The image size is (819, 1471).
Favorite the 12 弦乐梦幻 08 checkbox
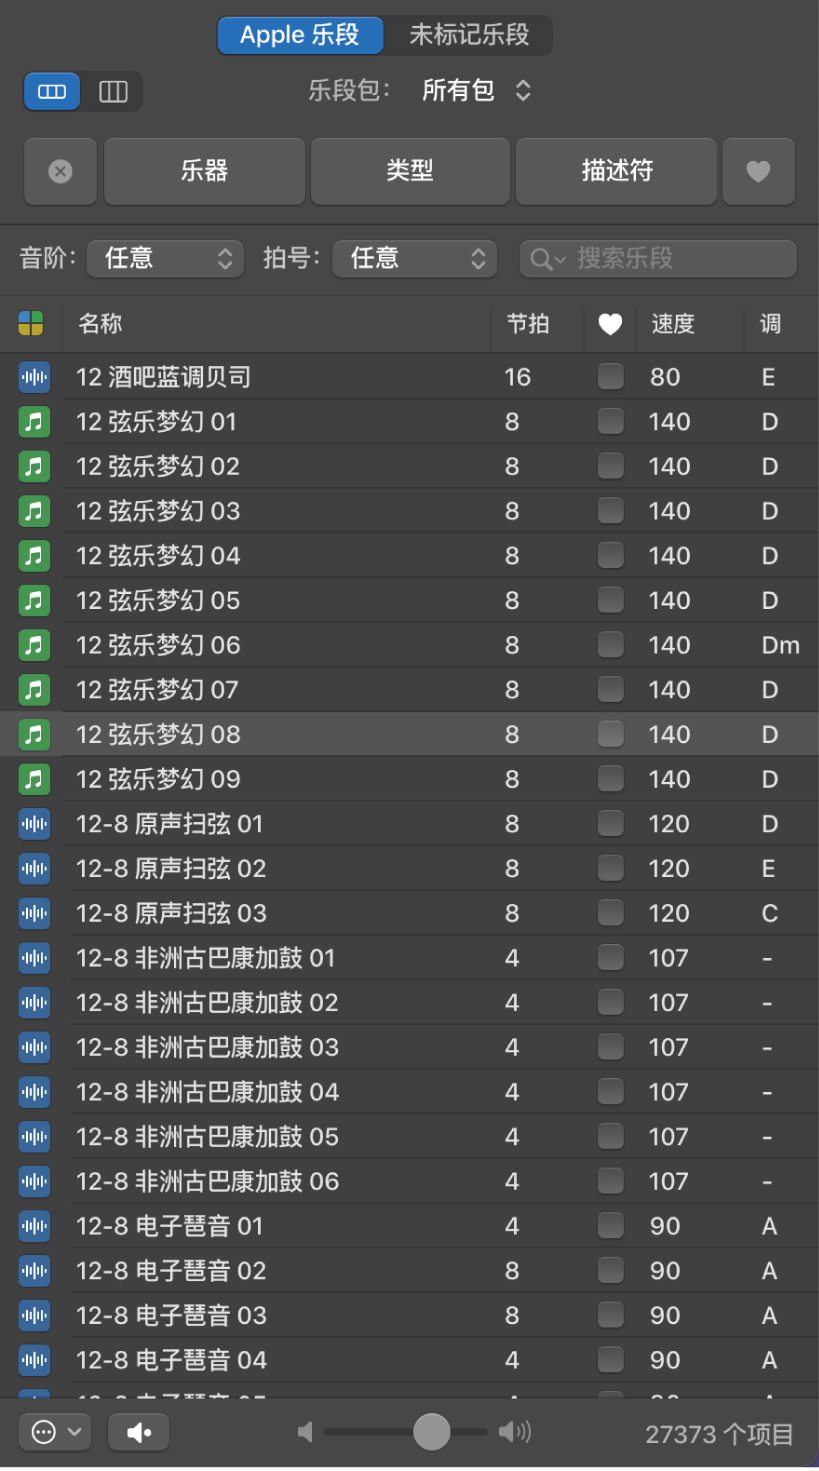(610, 734)
